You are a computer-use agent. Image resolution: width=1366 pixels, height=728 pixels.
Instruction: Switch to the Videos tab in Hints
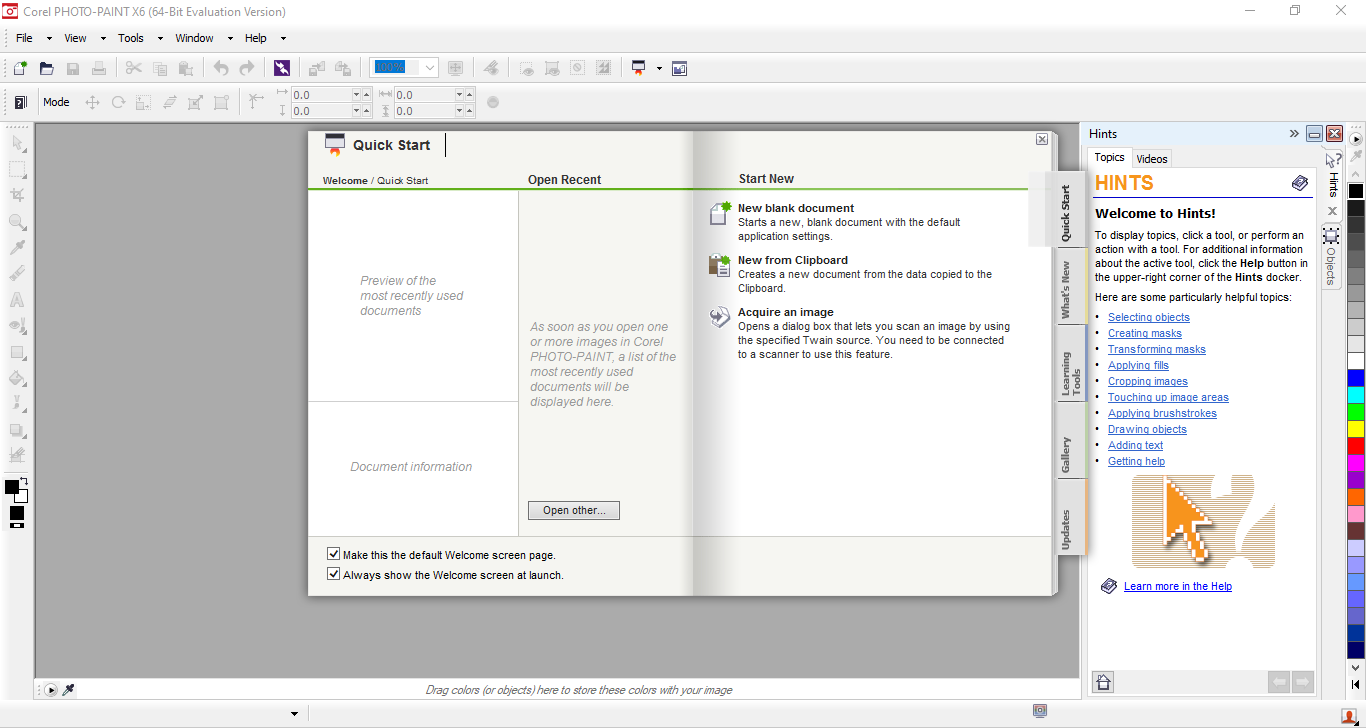click(1152, 159)
